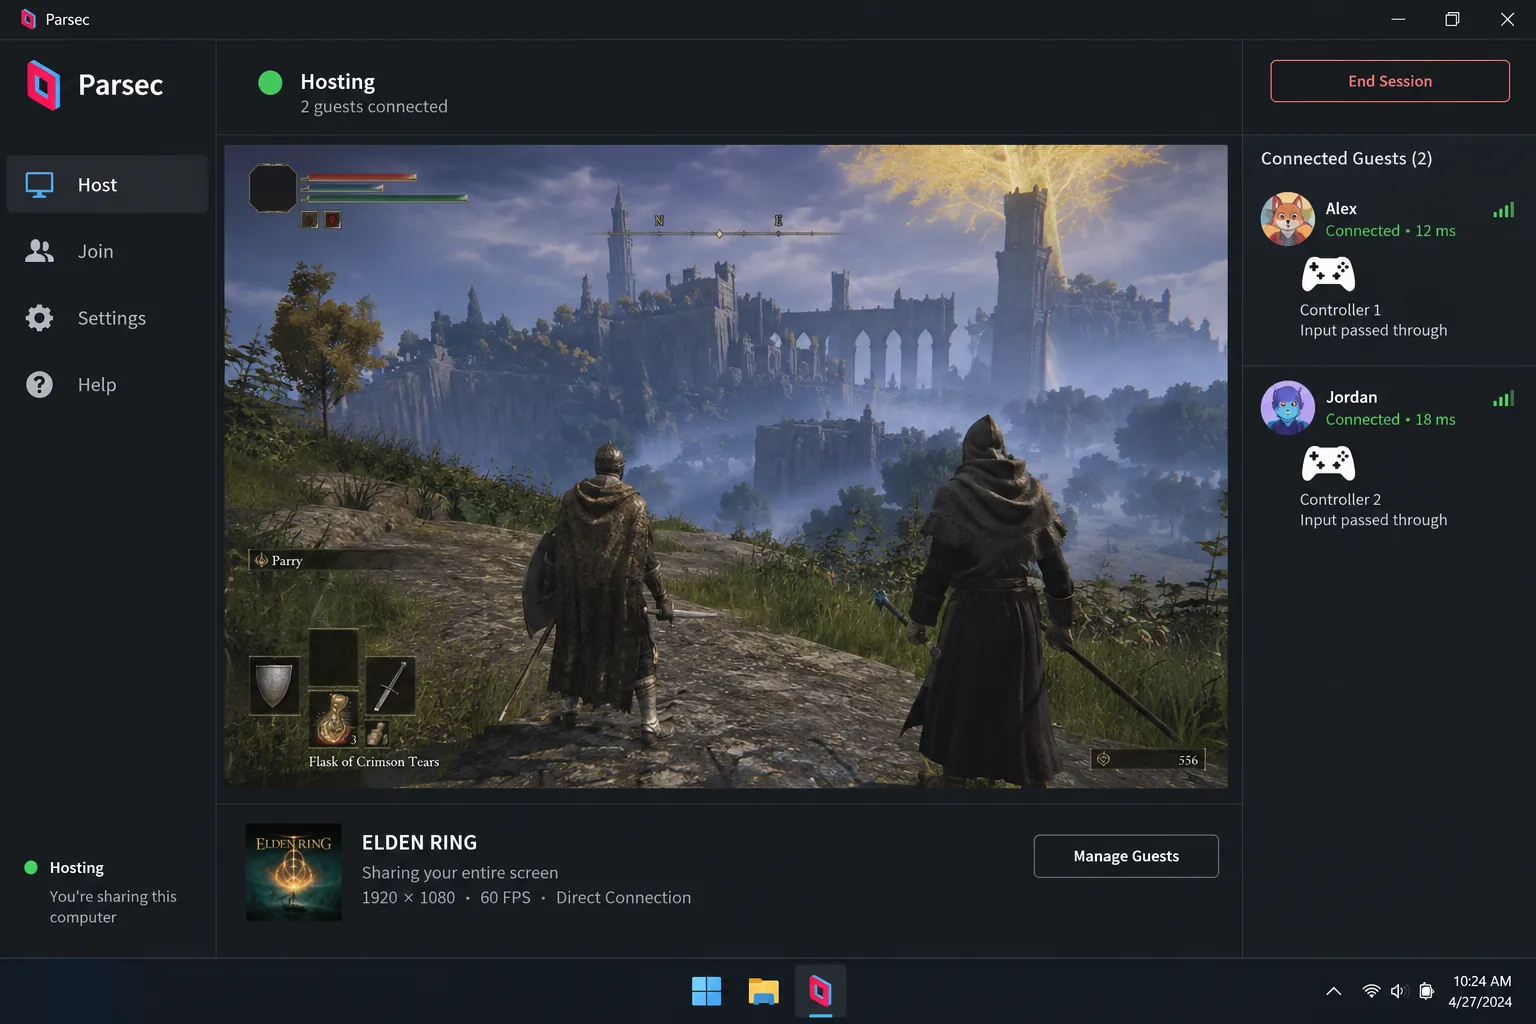Click "You're sharing this computer" sidebar text
Screen dimensions: 1536x1024
click(x=113, y=907)
